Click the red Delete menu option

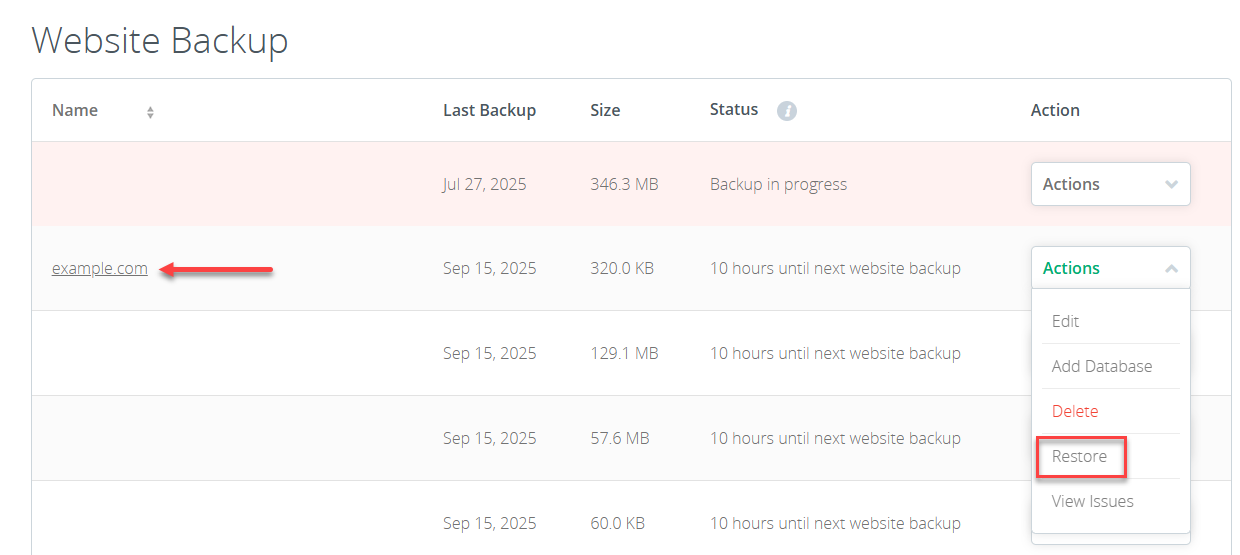(1074, 411)
